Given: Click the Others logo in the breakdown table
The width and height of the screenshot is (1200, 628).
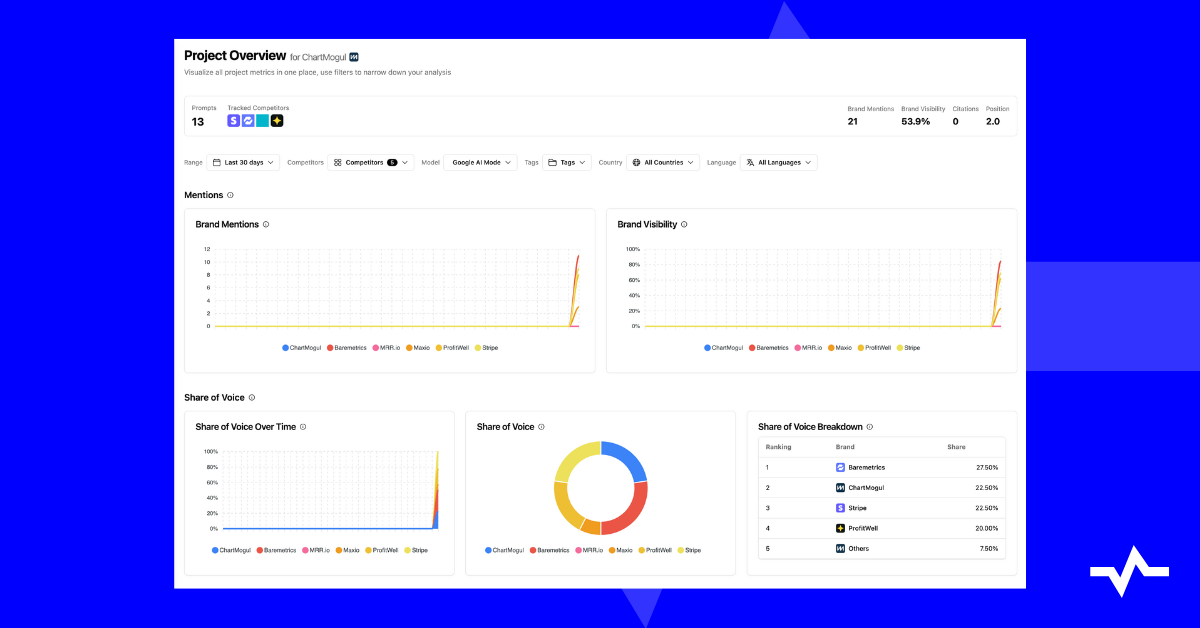Looking at the screenshot, I should pos(841,548).
